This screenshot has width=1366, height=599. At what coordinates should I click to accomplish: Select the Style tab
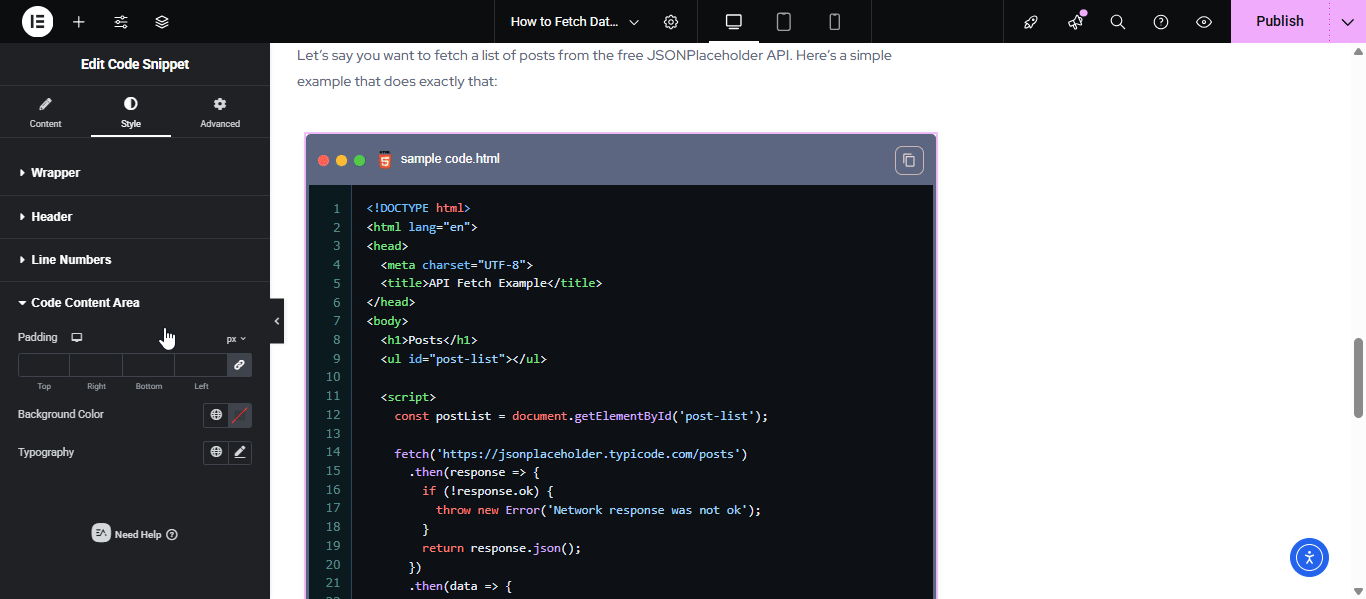[x=131, y=112]
